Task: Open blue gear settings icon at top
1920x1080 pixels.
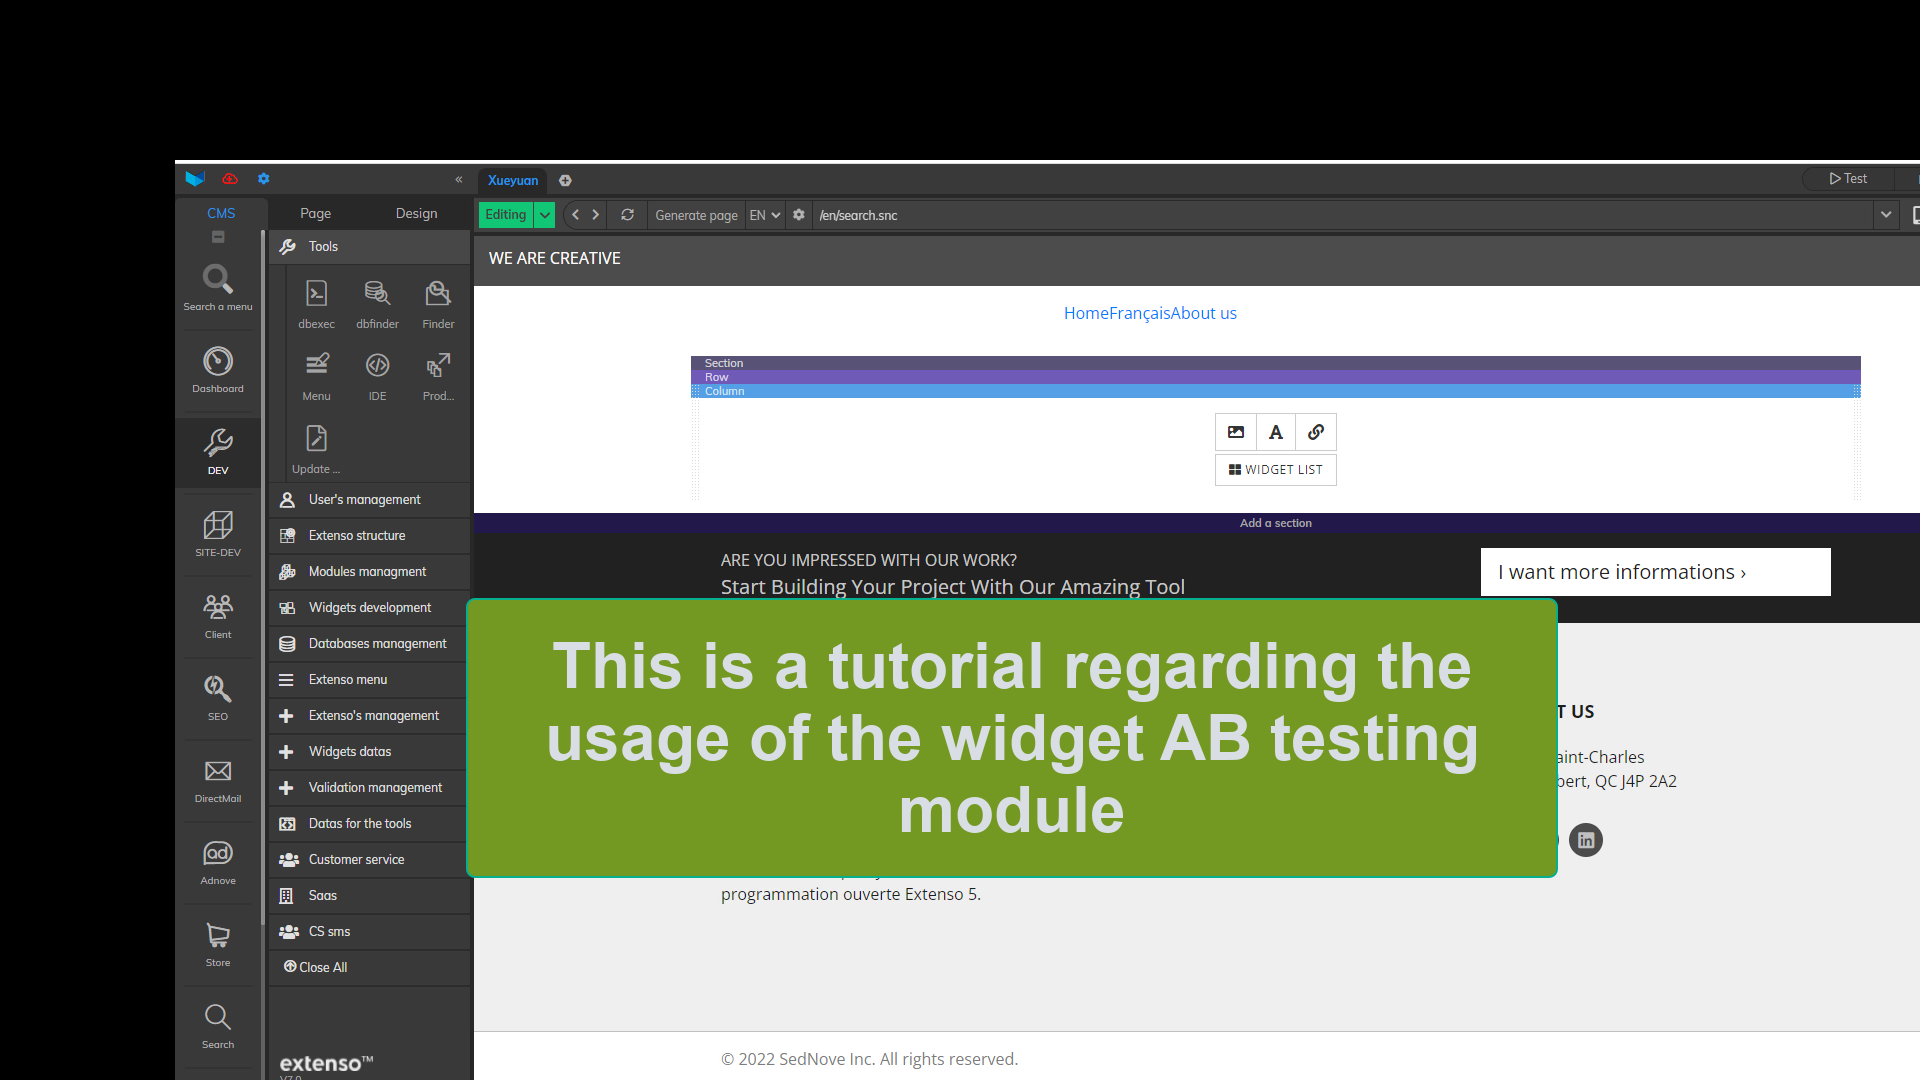Action: pyautogui.click(x=264, y=179)
